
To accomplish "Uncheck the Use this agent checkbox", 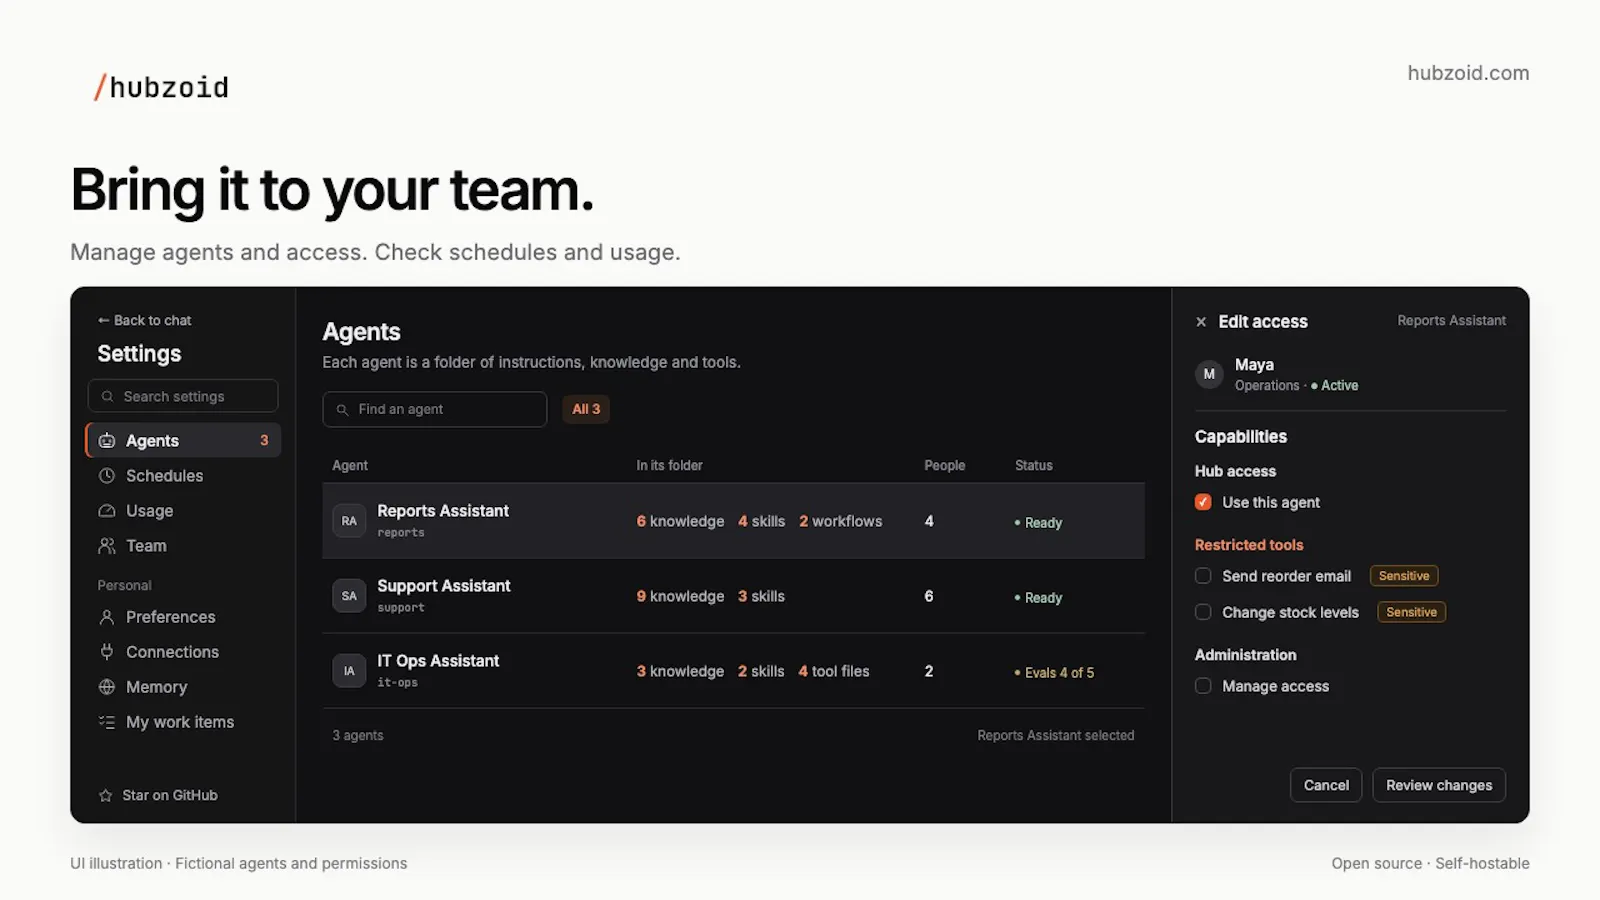I will point(1203,502).
